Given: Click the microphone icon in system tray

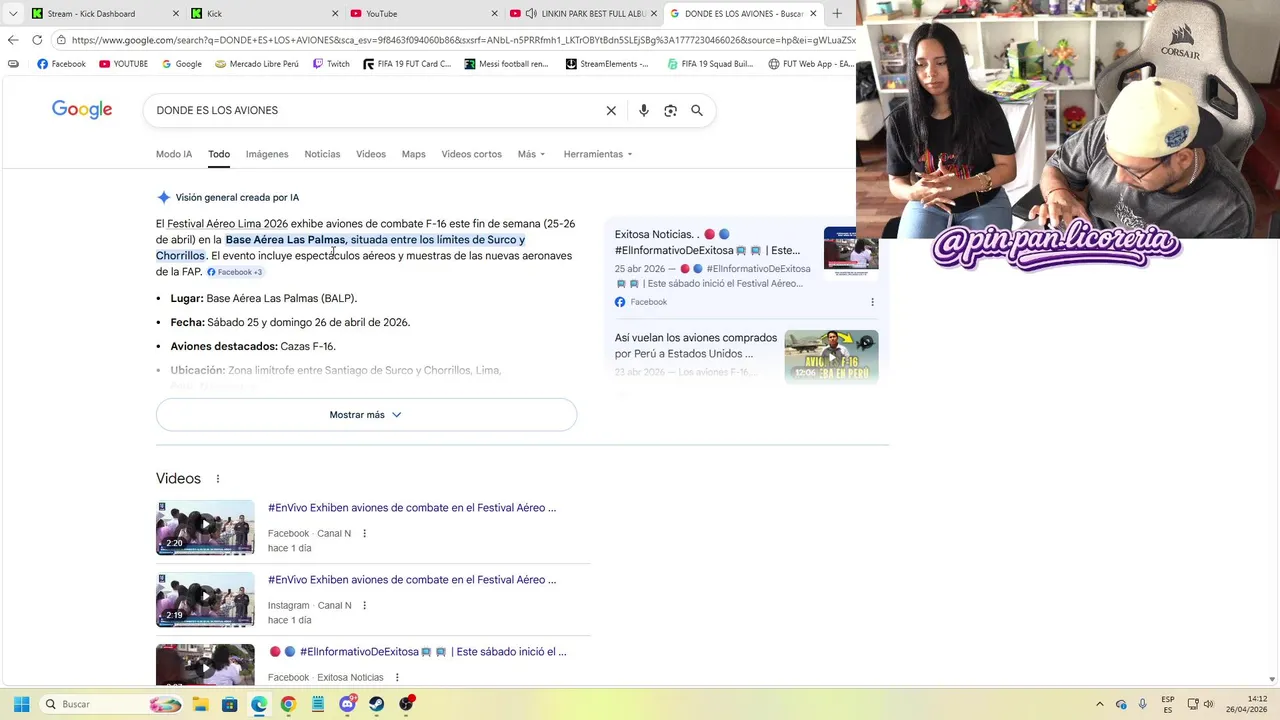Looking at the screenshot, I should coord(1142,704).
